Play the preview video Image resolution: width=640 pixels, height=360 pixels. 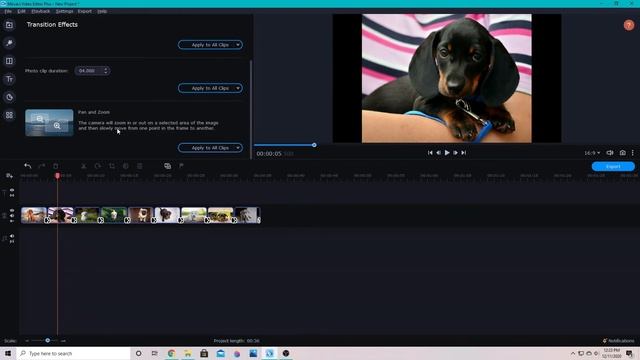(447, 153)
